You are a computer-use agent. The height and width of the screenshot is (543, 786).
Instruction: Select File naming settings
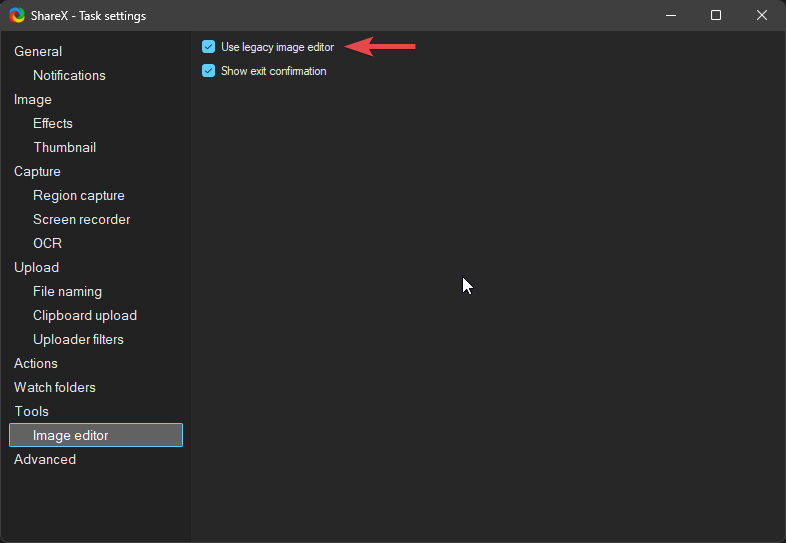tap(68, 292)
